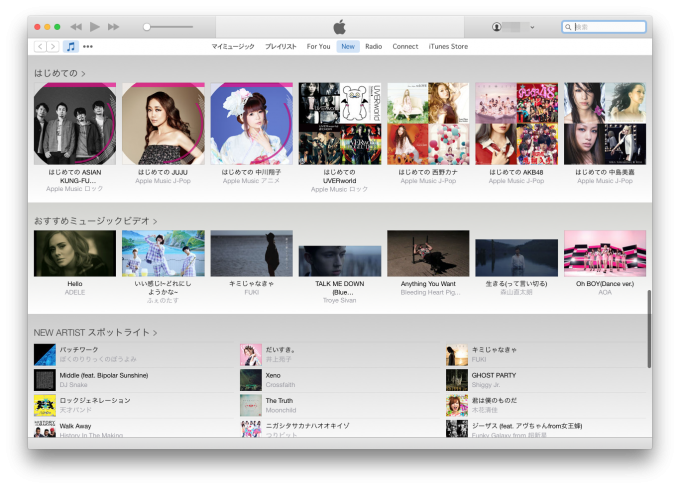
Task: Click the だいすき。 album art icon
Action: (x=251, y=355)
